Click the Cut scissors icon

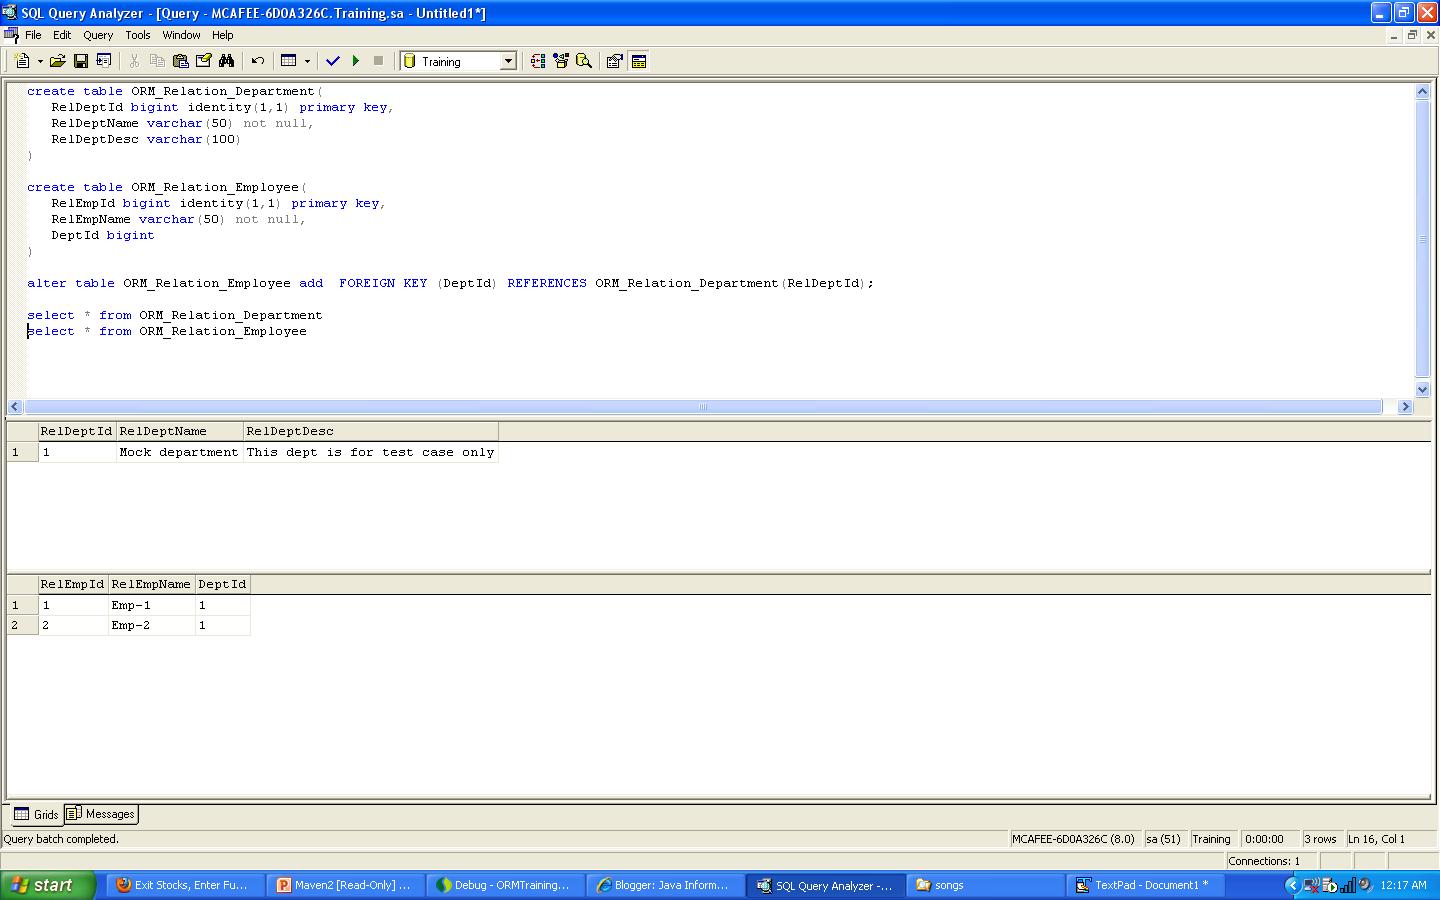pos(134,61)
